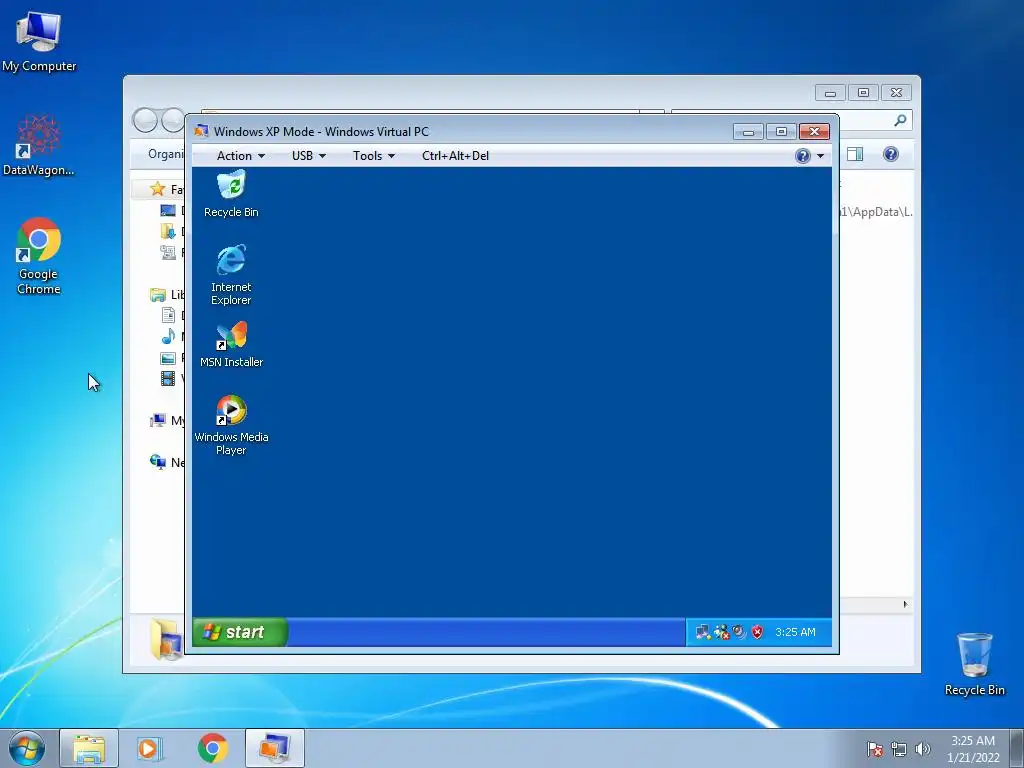Launch Internet Explorer inside XP Mode
Image resolution: width=1024 pixels, height=768 pixels.
(231, 274)
